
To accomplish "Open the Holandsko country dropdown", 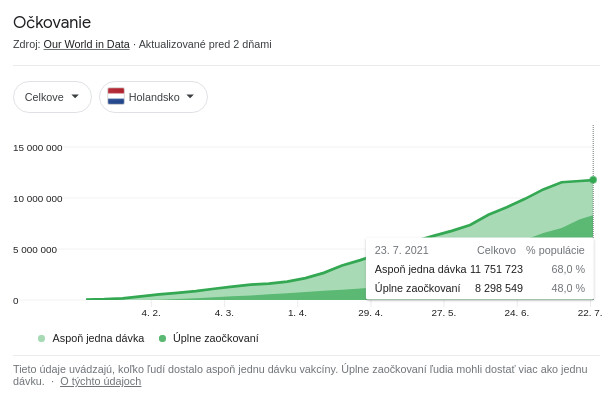I will (x=153, y=97).
